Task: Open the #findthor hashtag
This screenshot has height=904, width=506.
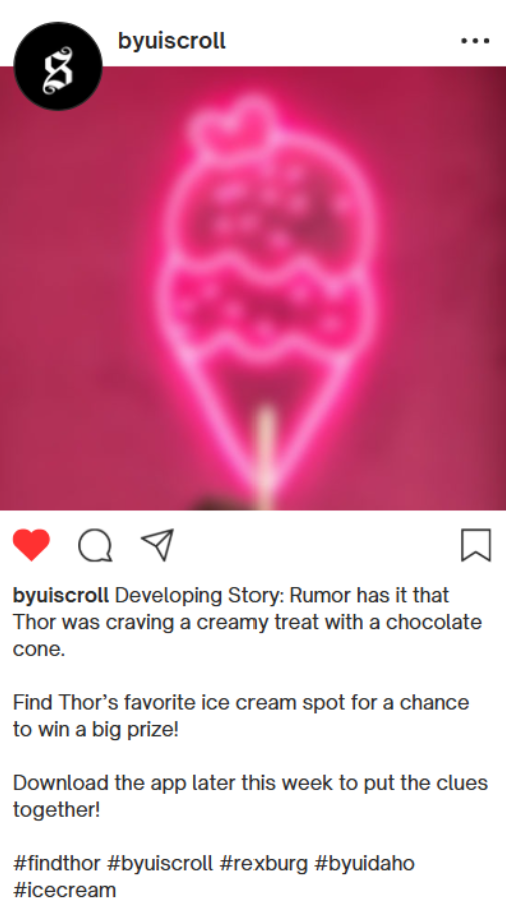Action: [x=56, y=863]
